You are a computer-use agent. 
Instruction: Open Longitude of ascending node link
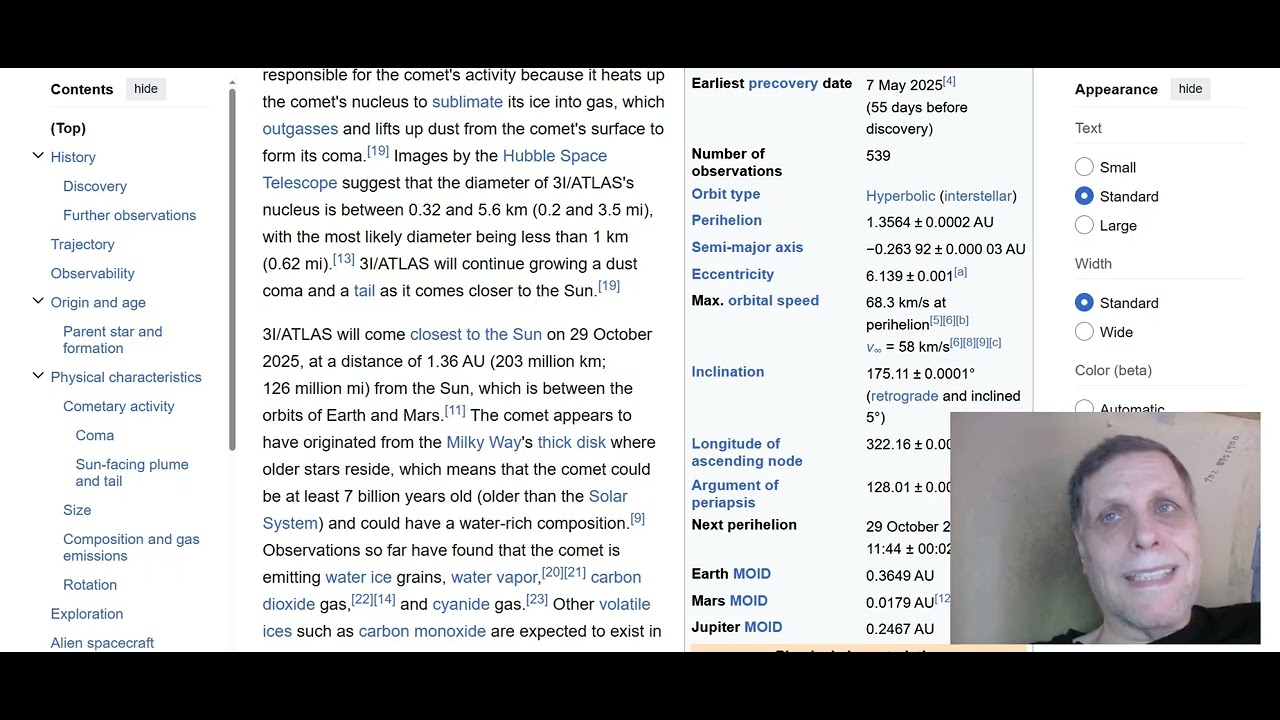coord(747,452)
